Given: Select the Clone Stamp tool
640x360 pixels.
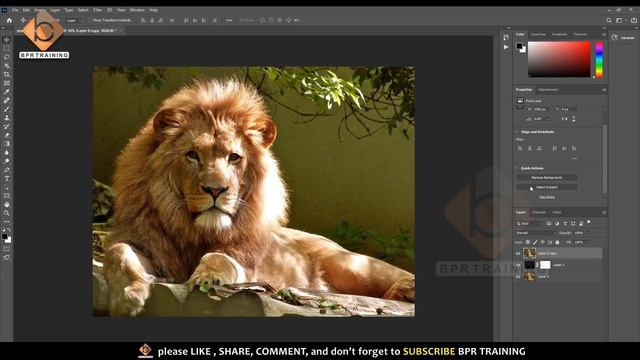Looking at the screenshot, I should click(7, 118).
